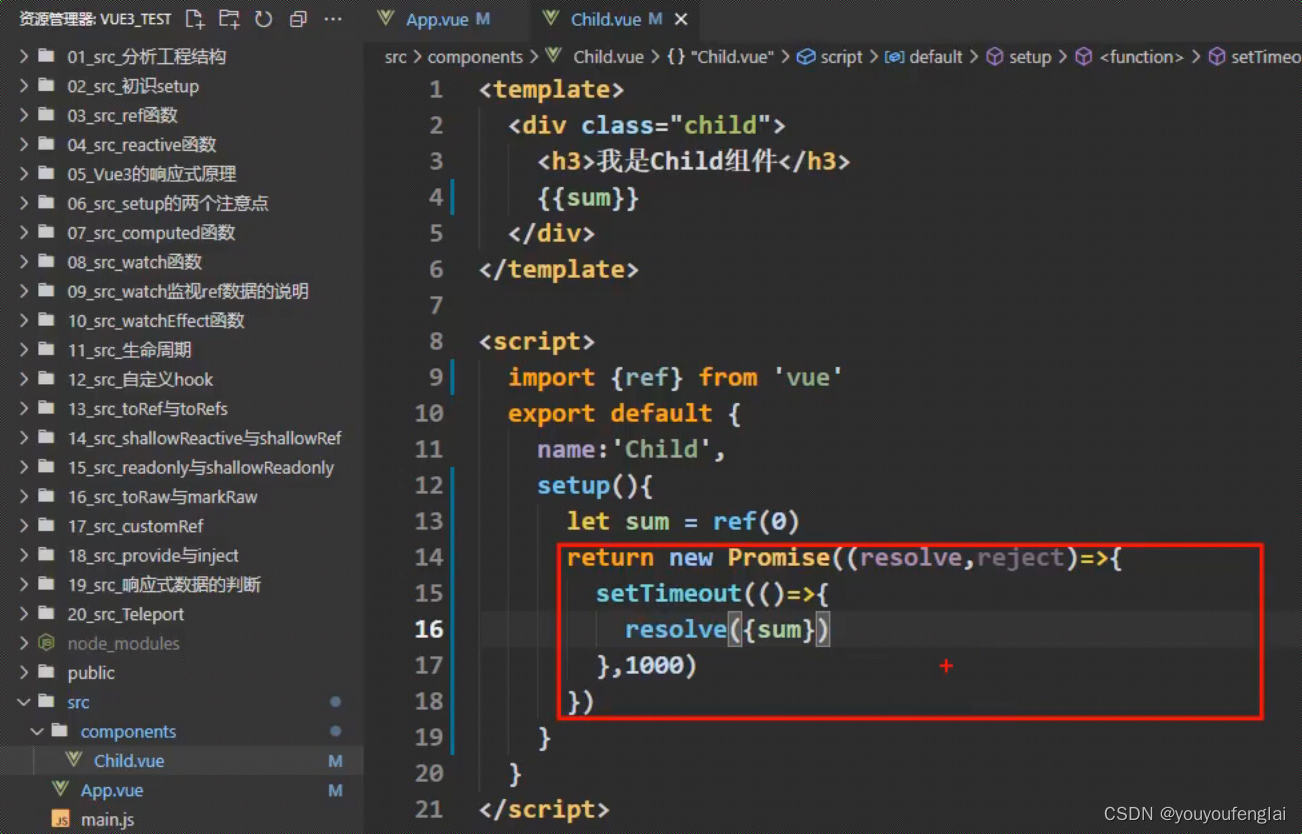
Task: Click the '"Child.vue"' braces breadcrumb segment
Action: 721,57
